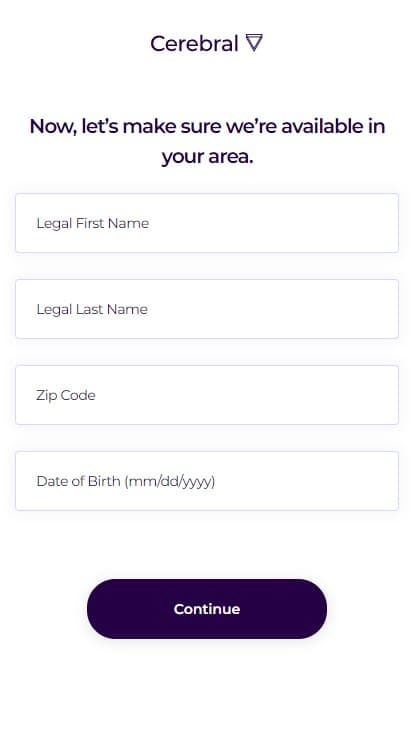This screenshot has width=414, height=736.
Task: Click the 'Legal First Name' placeholder text
Action: pyautogui.click(x=92, y=223)
